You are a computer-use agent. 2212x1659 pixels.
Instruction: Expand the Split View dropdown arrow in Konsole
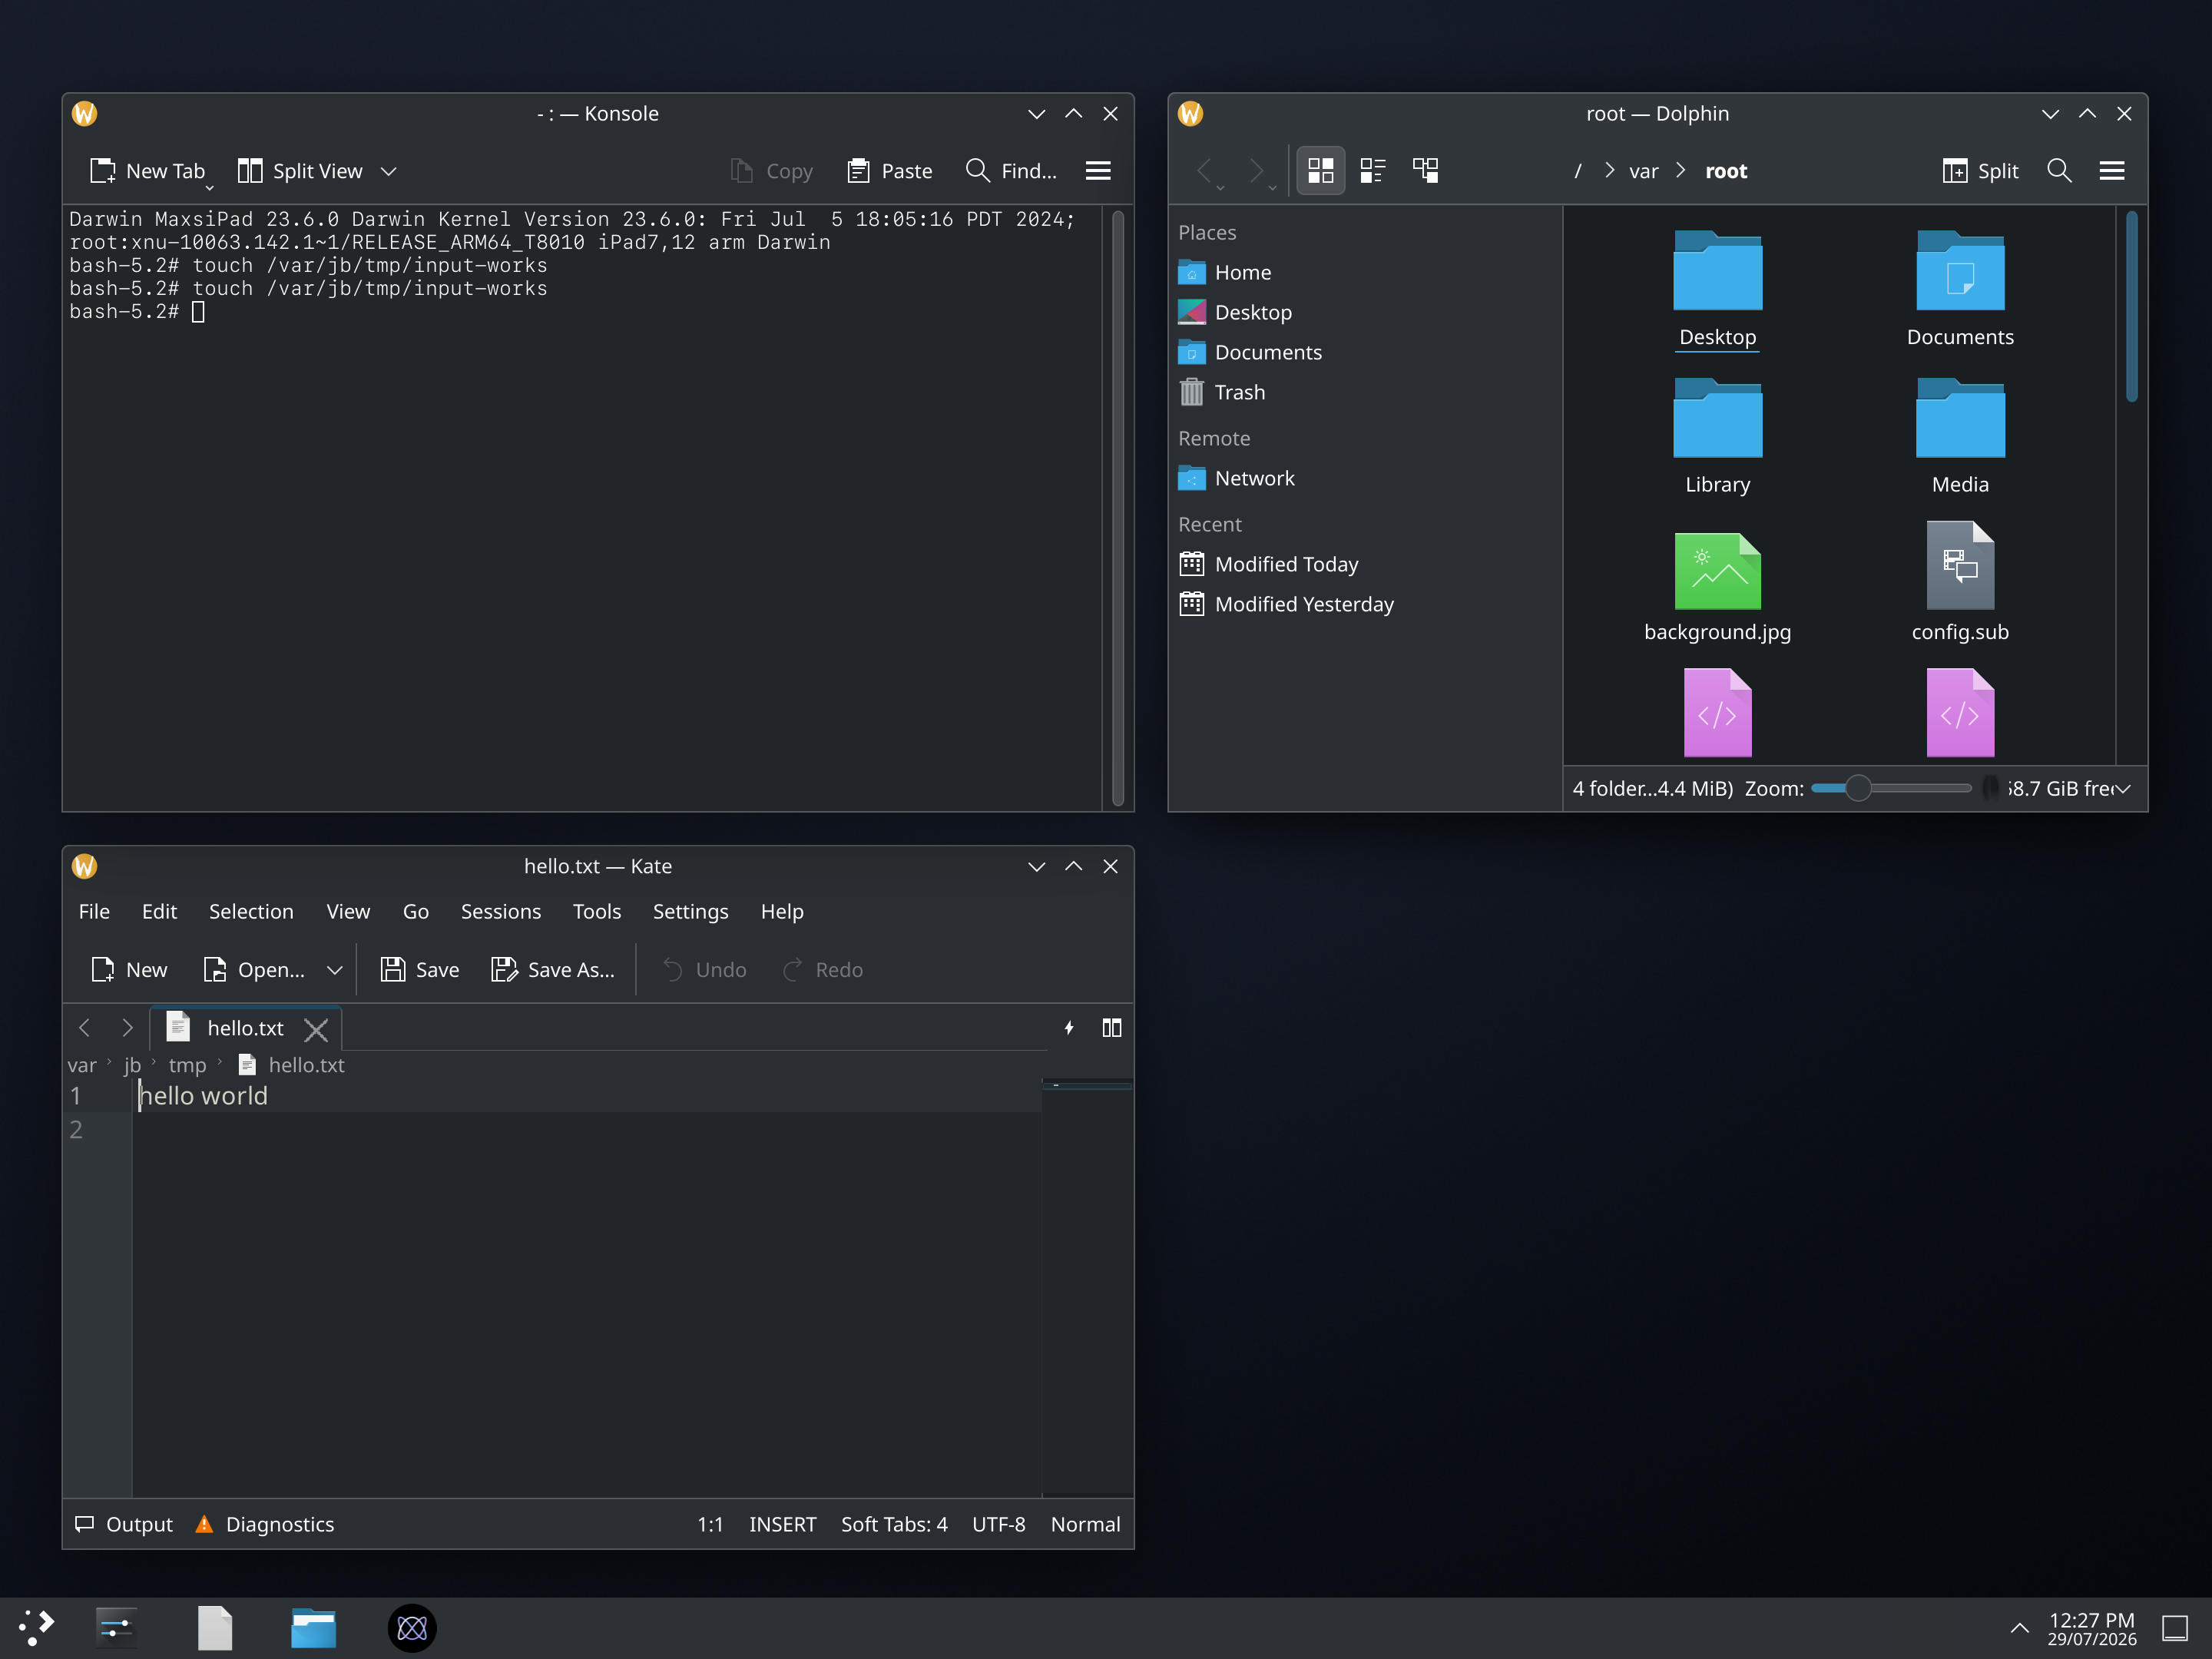pos(389,171)
